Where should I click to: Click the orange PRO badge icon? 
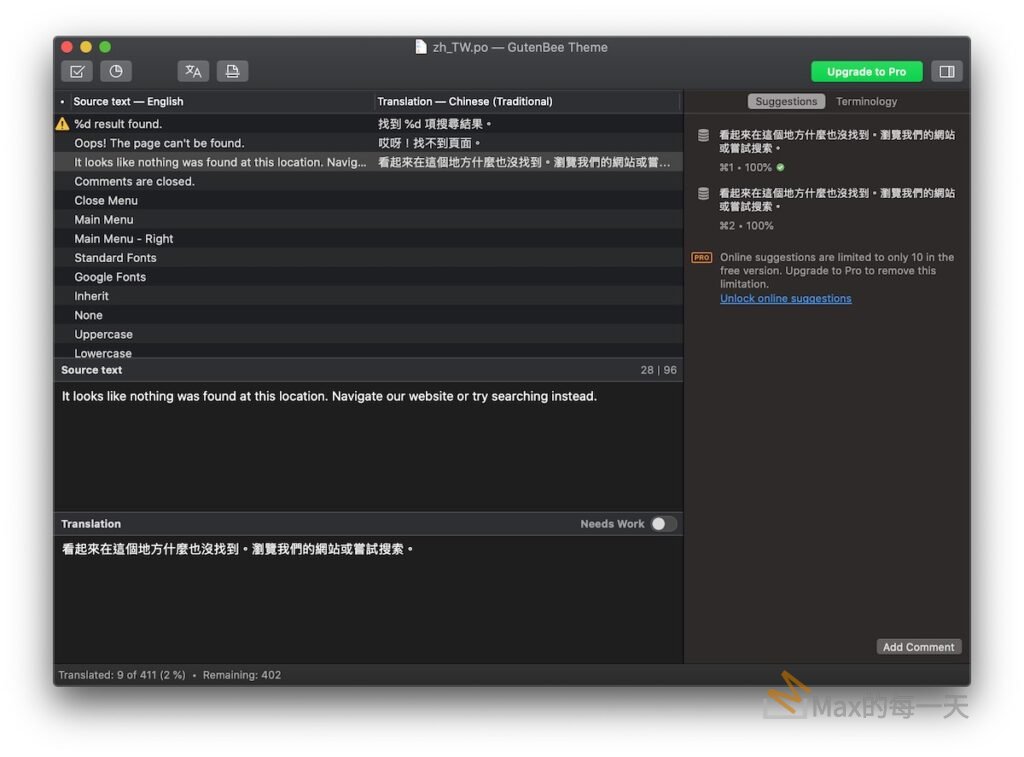click(x=702, y=258)
